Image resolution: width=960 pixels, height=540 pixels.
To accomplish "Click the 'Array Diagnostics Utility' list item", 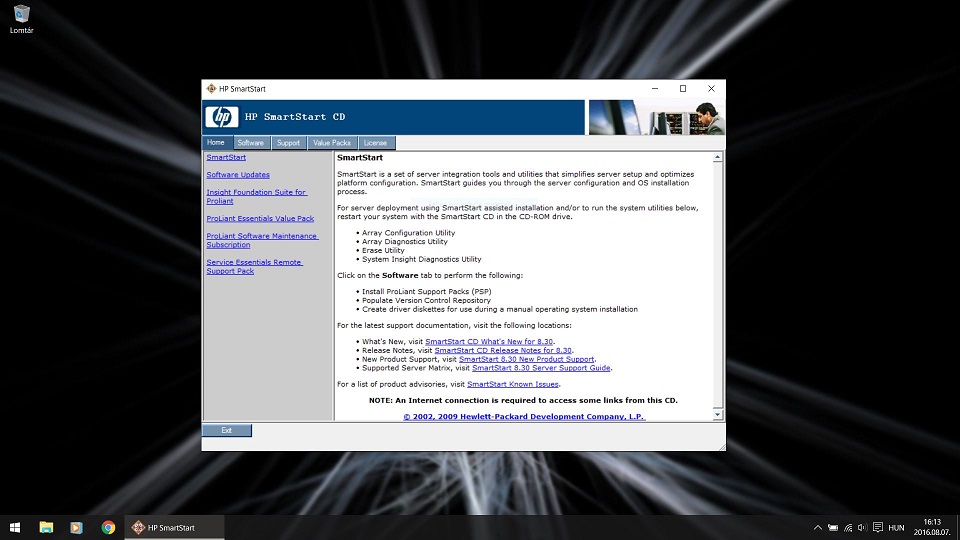I will tap(404, 241).
